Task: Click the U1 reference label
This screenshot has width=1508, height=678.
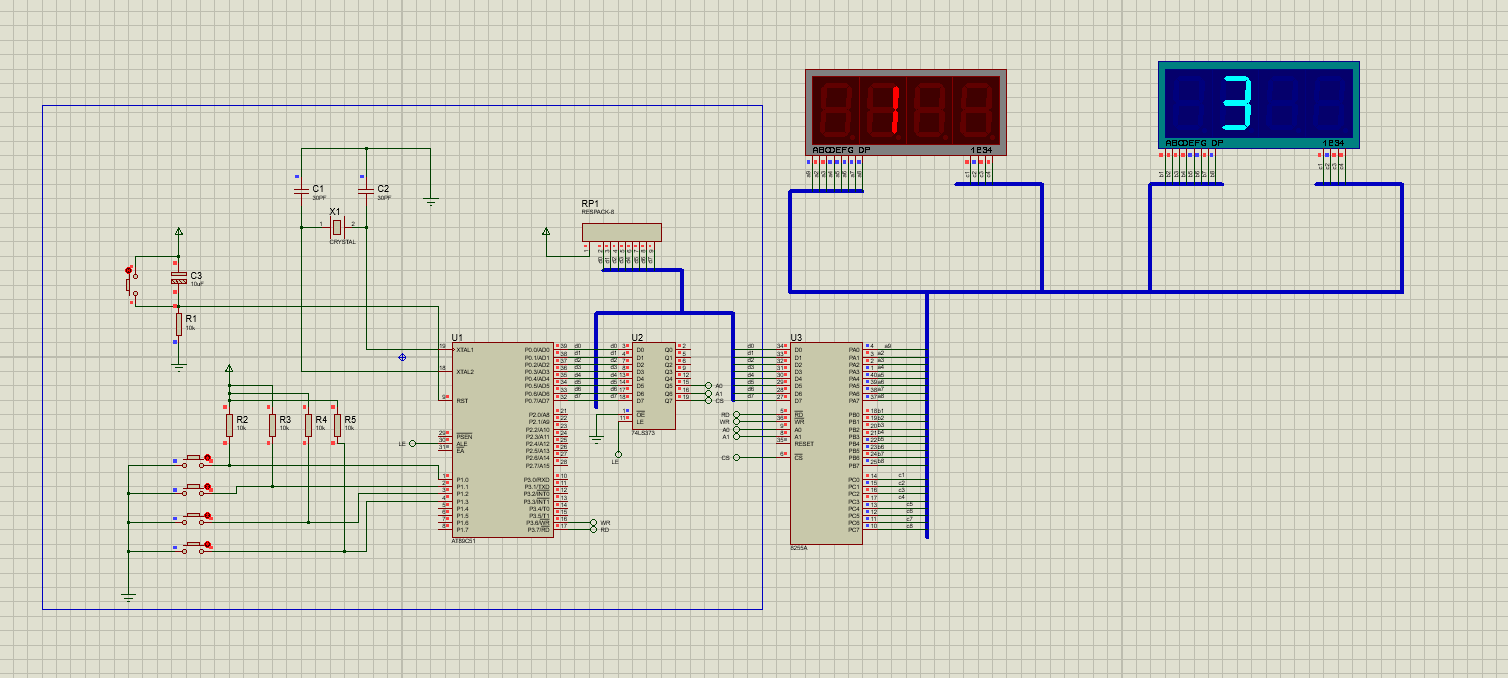Action: coord(458,337)
